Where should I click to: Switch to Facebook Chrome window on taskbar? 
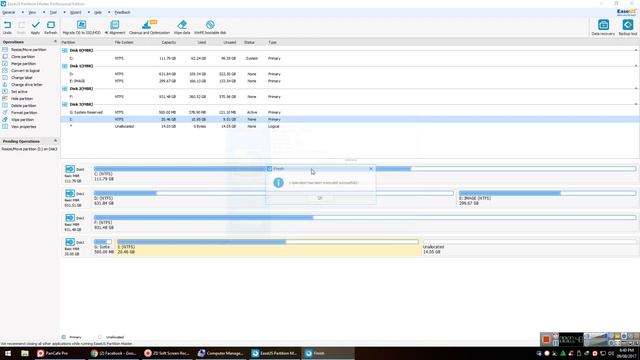114,353
